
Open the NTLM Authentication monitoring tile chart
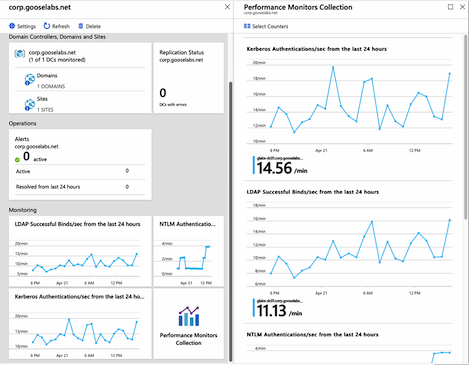click(x=189, y=251)
